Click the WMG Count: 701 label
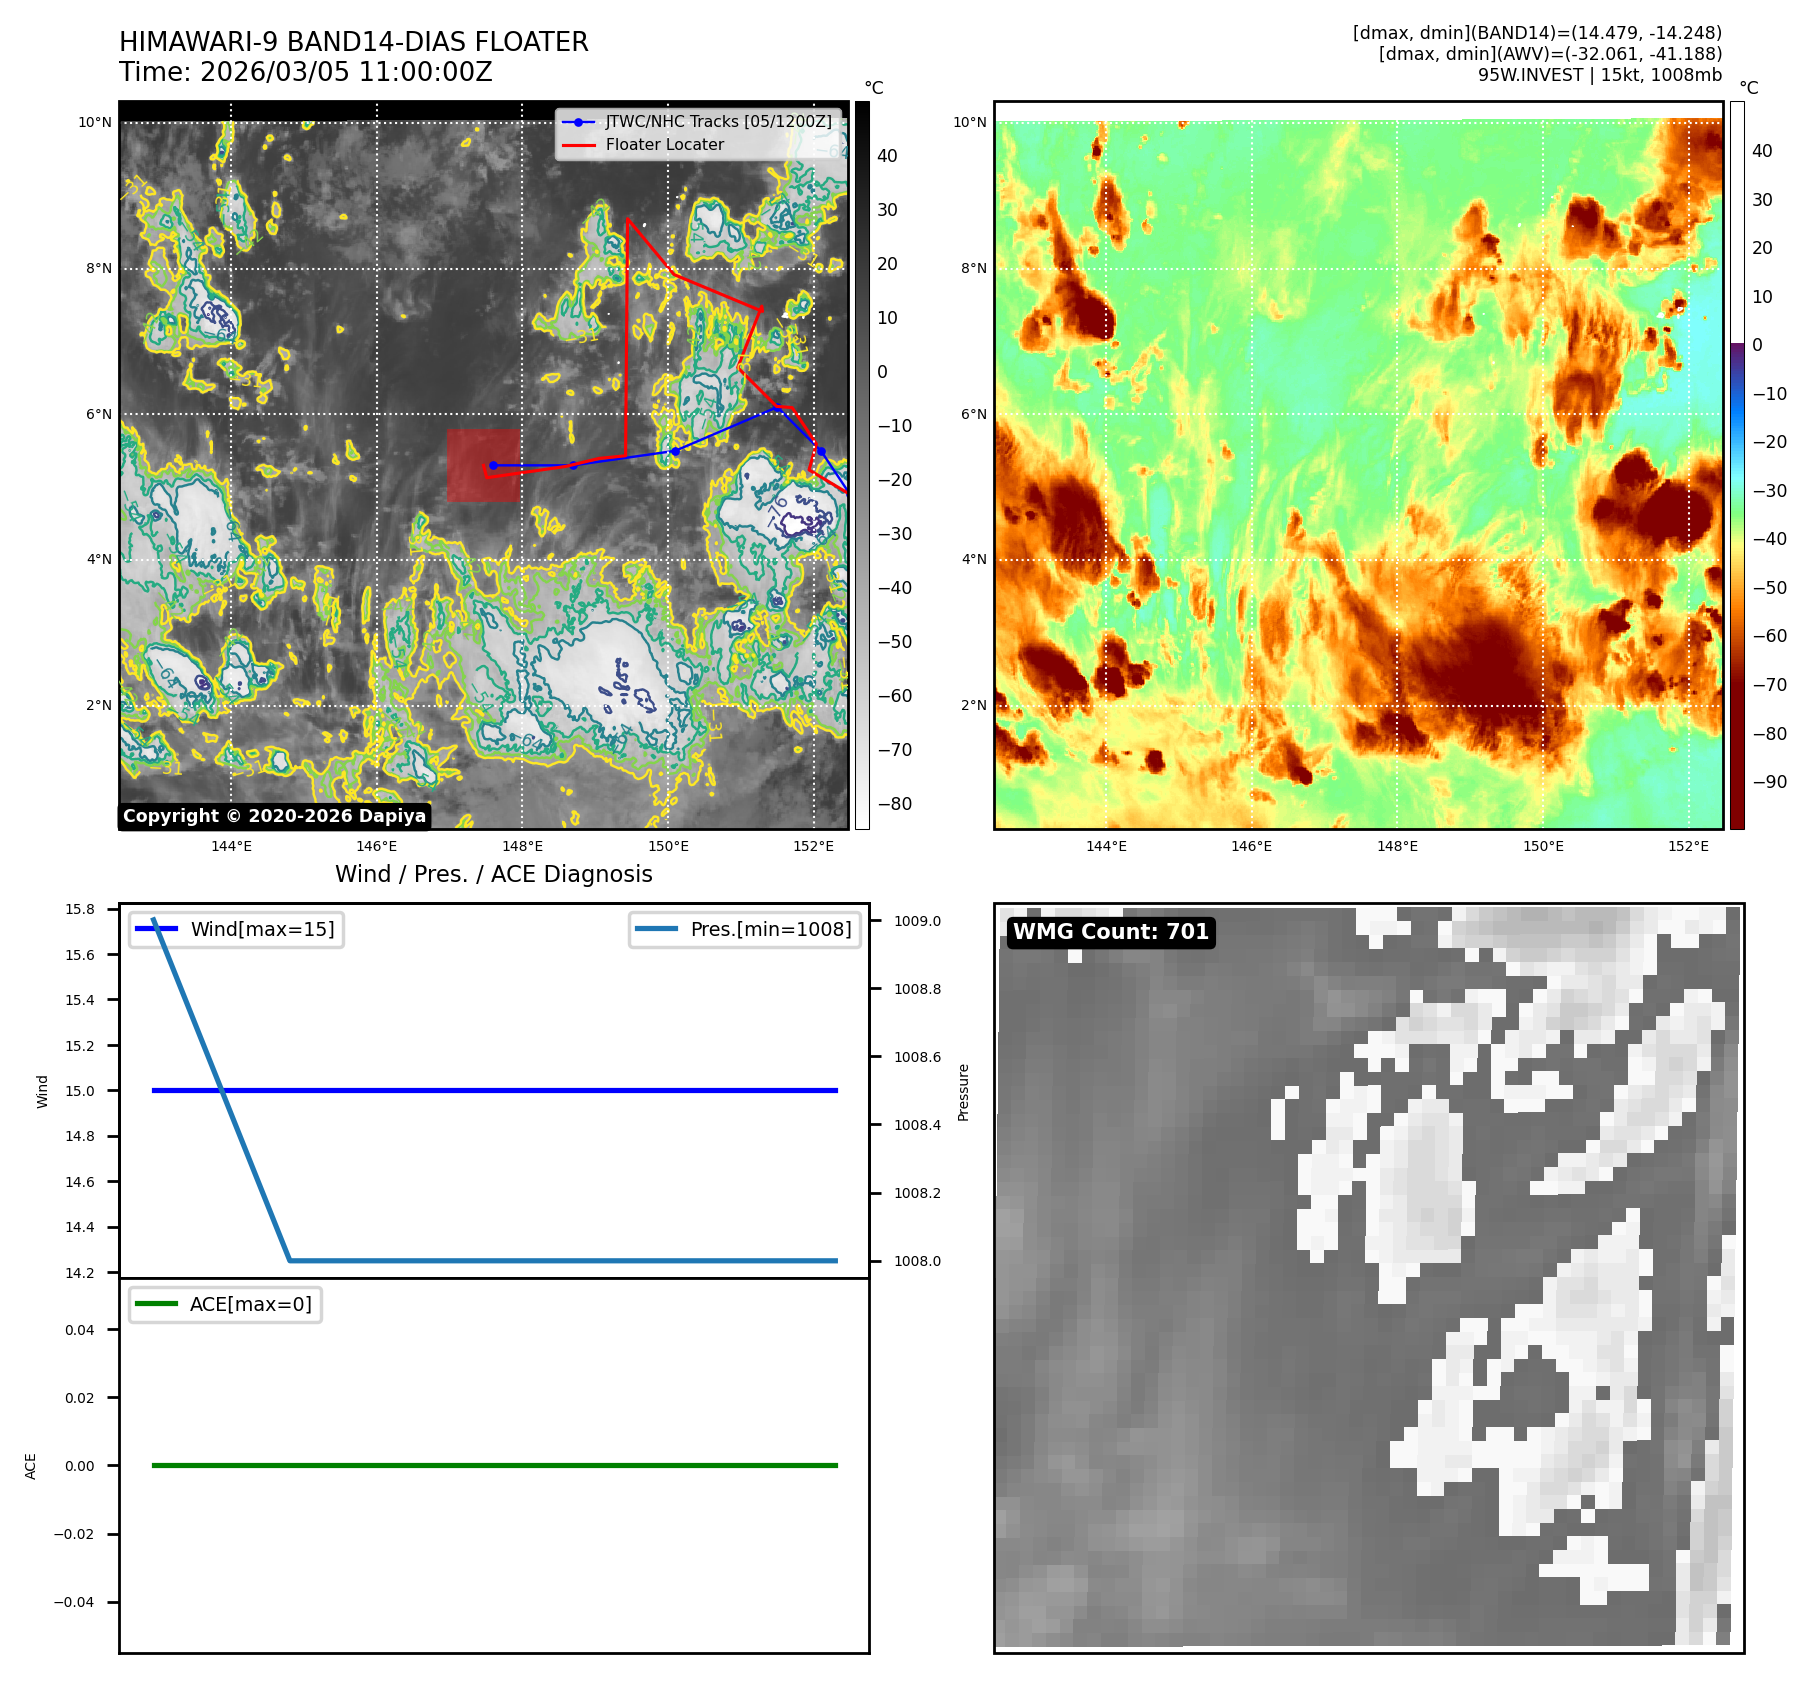The width and height of the screenshot is (1813, 1690). point(1110,932)
